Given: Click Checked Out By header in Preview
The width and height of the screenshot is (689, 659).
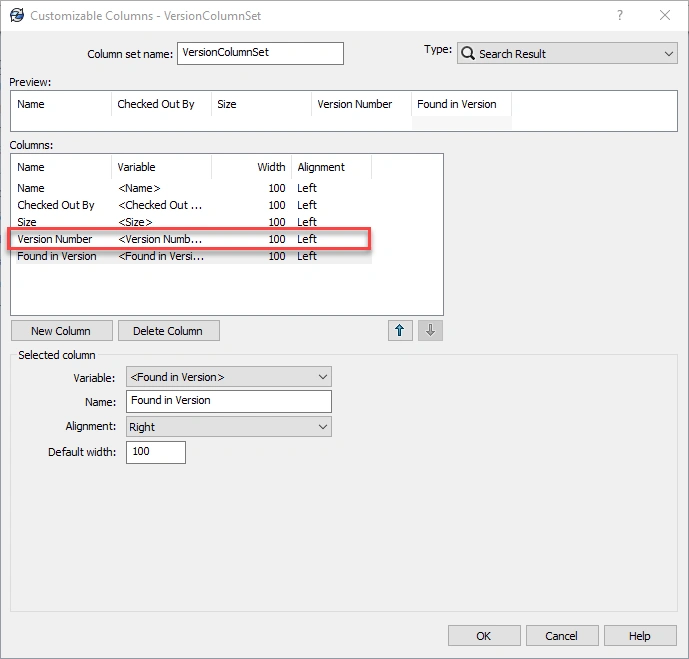Looking at the screenshot, I should (161, 104).
